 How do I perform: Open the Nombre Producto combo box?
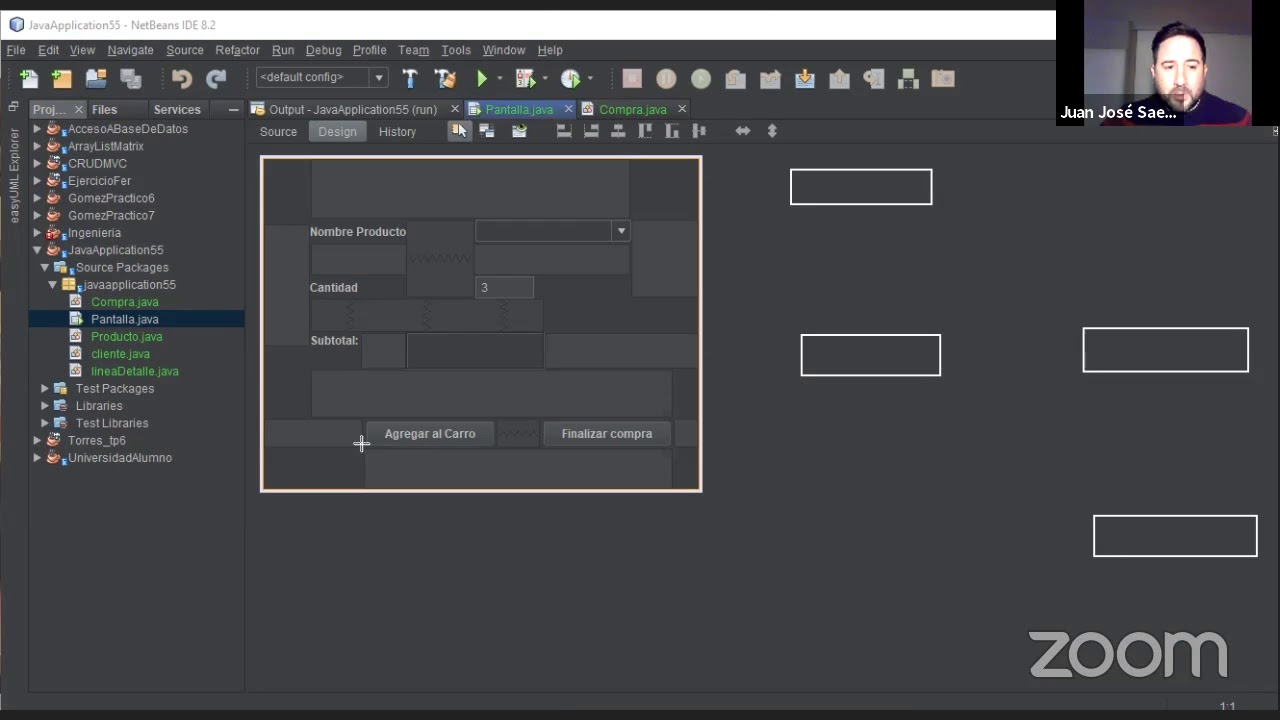point(552,231)
